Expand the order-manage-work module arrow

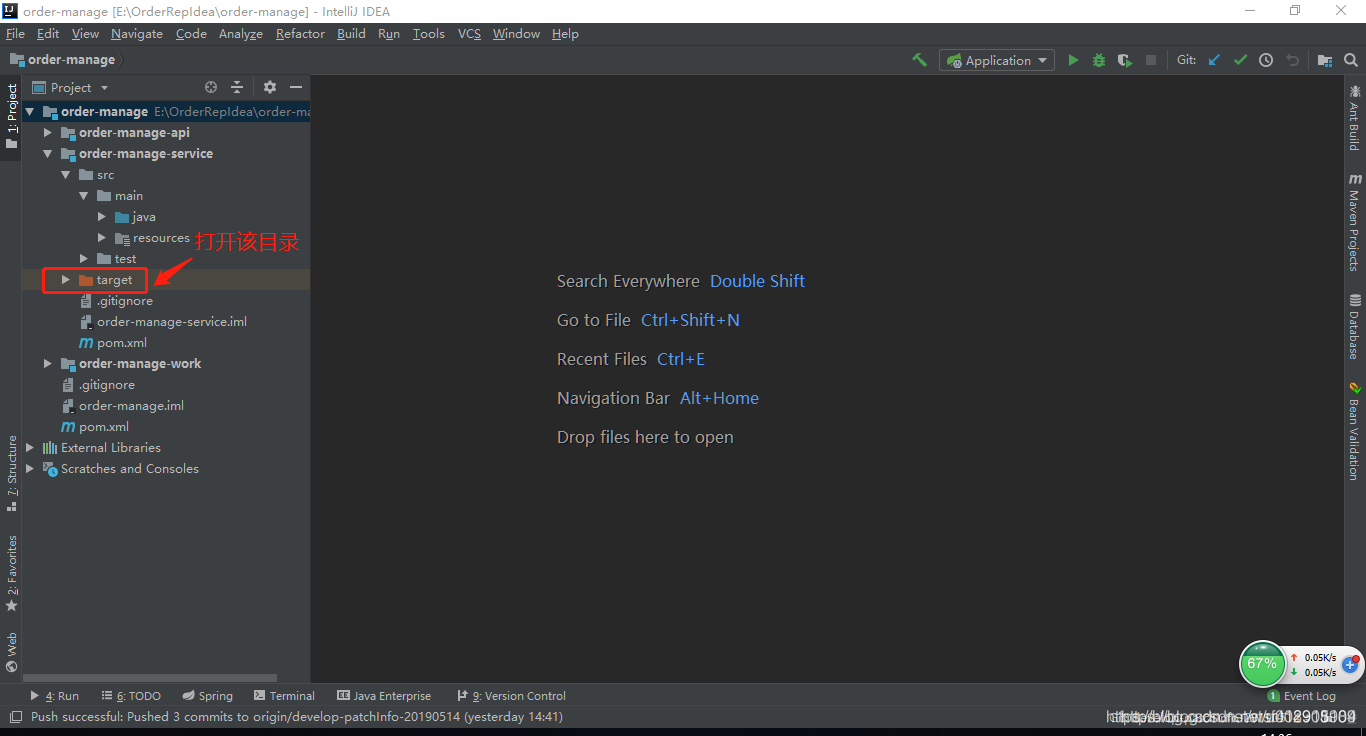pyautogui.click(x=47, y=364)
